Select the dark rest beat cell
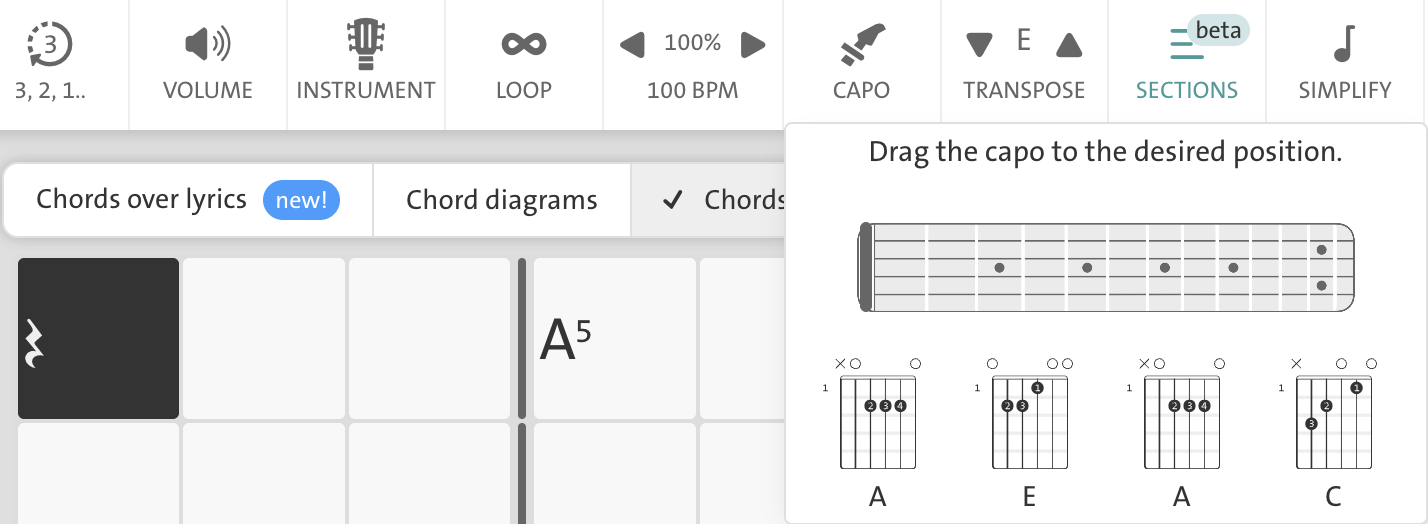The width and height of the screenshot is (1428, 524). coord(98,338)
